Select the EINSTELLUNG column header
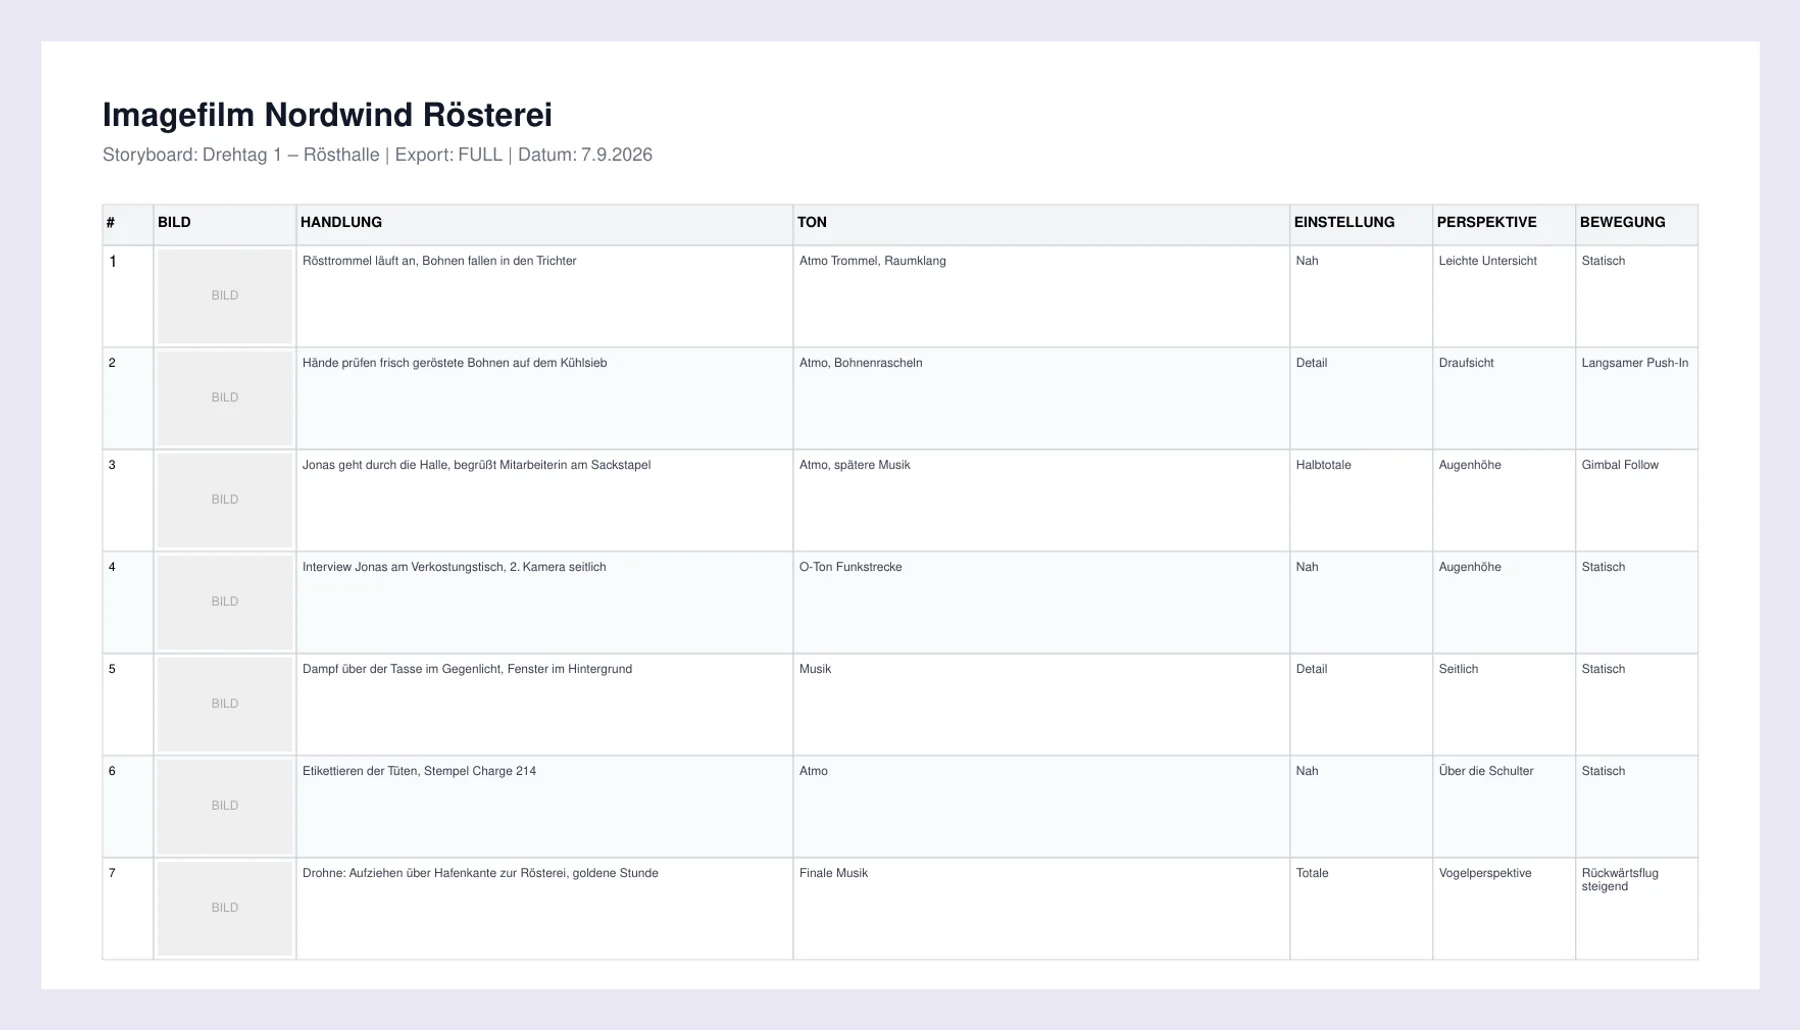1800x1030 pixels. (1360, 223)
